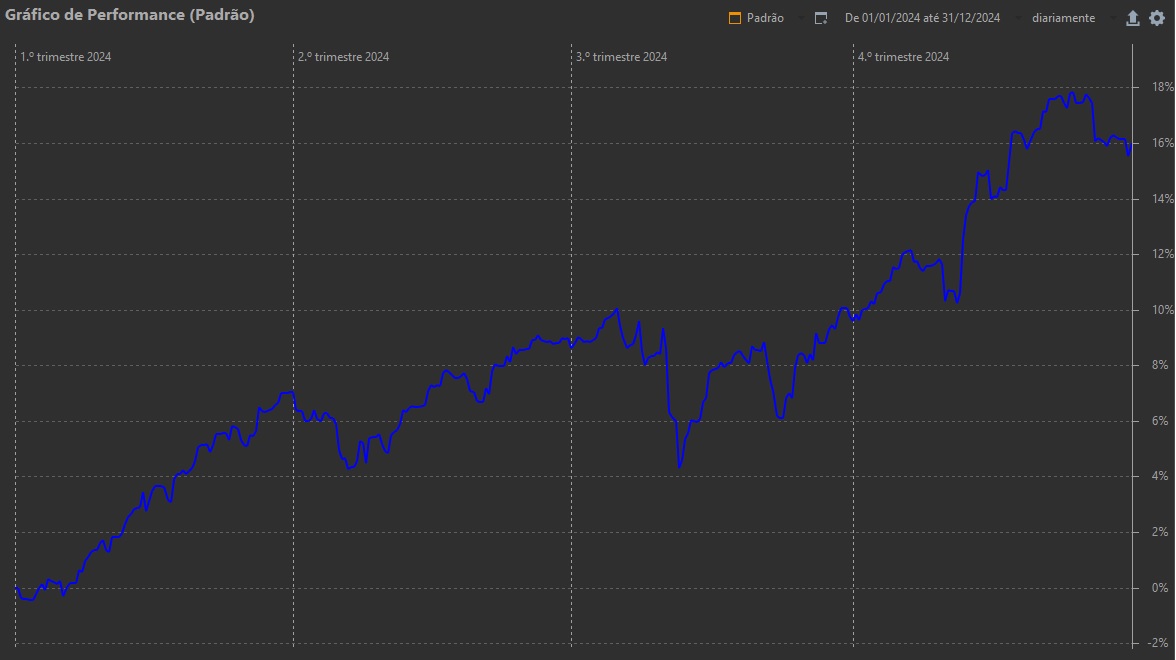
Task: Open the date range 01/01/2024 até 31/12/2024 selector
Action: pos(922,18)
